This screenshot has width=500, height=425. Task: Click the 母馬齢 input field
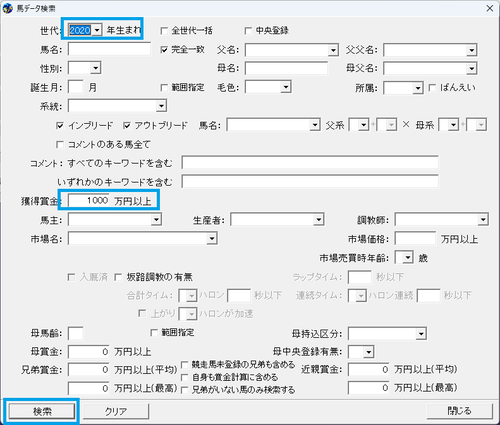pyautogui.click(x=76, y=333)
